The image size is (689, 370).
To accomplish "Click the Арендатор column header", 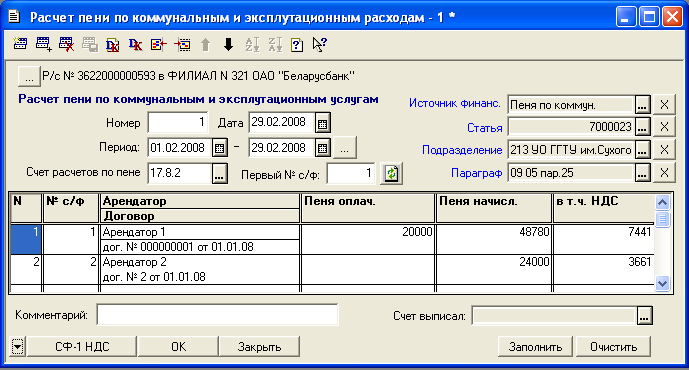I will [200, 201].
